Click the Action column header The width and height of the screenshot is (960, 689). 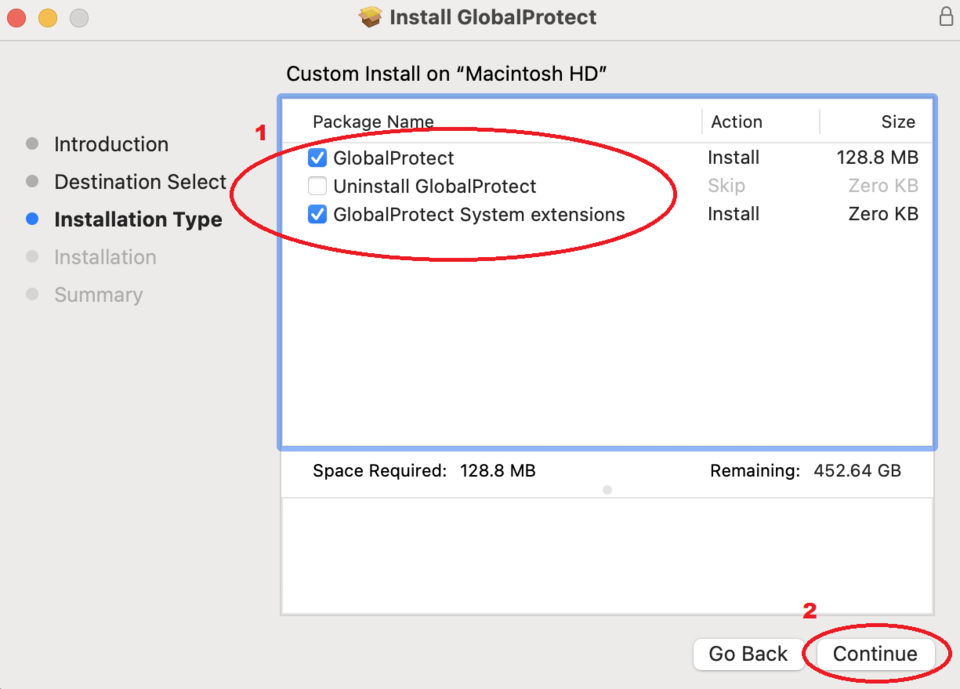[736, 122]
